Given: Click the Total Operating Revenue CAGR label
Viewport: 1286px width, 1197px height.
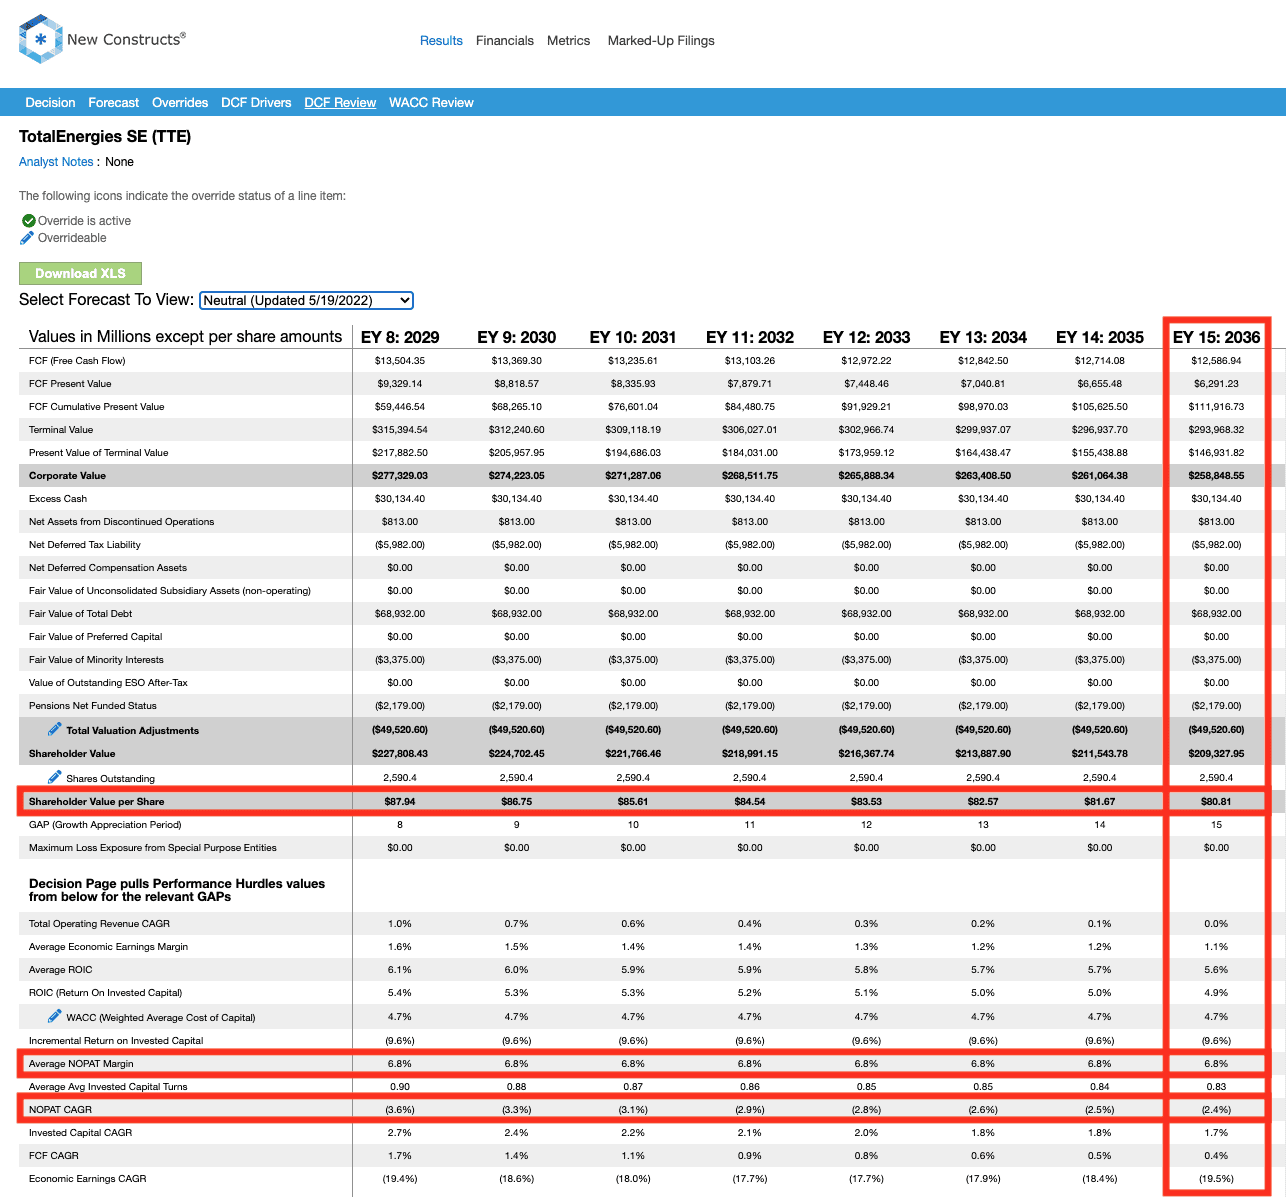Looking at the screenshot, I should [100, 924].
